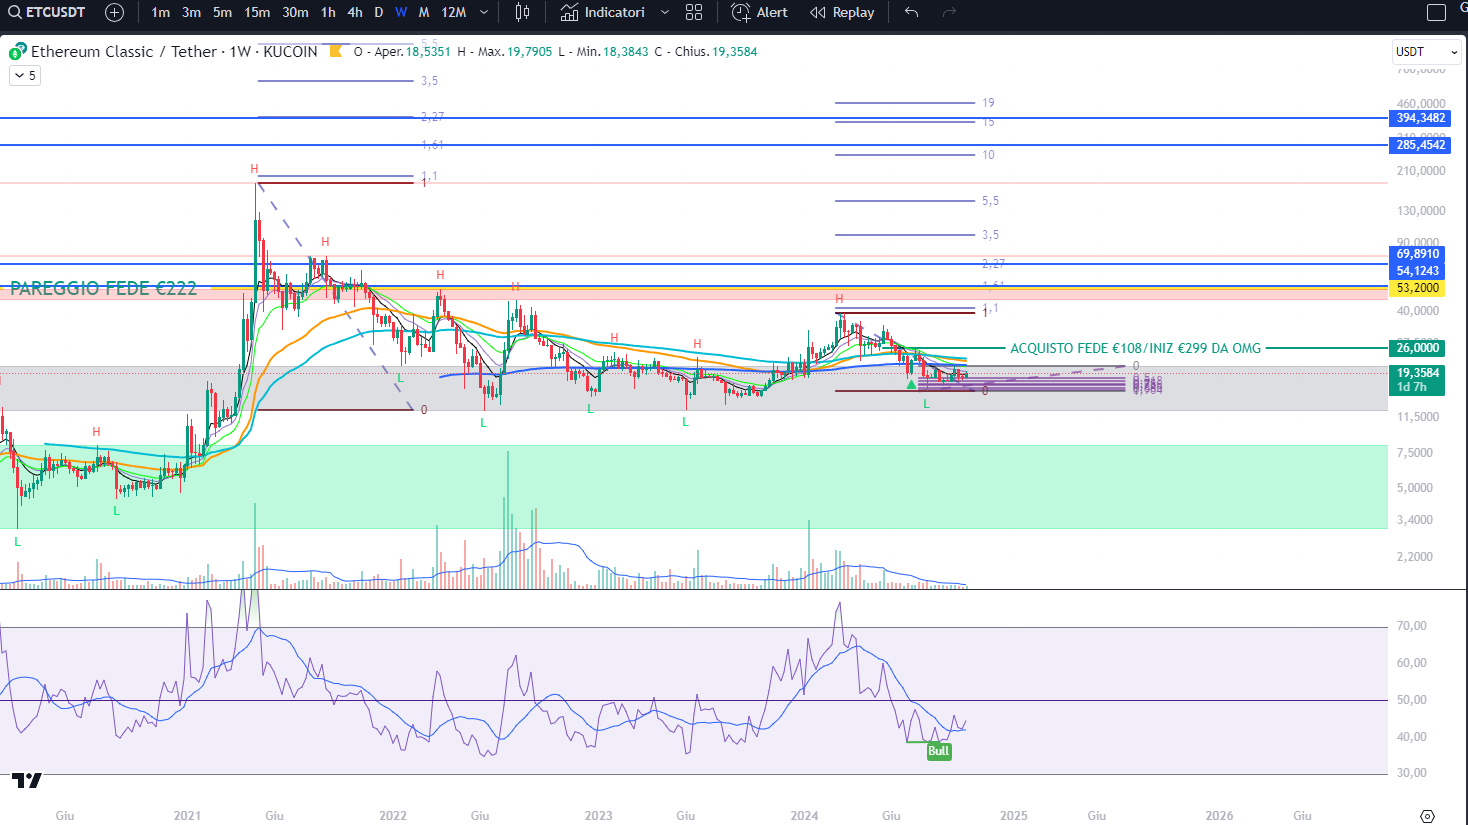Expand the timeframe list dropdown arrow
This screenshot has height=825, width=1468.
[484, 13]
